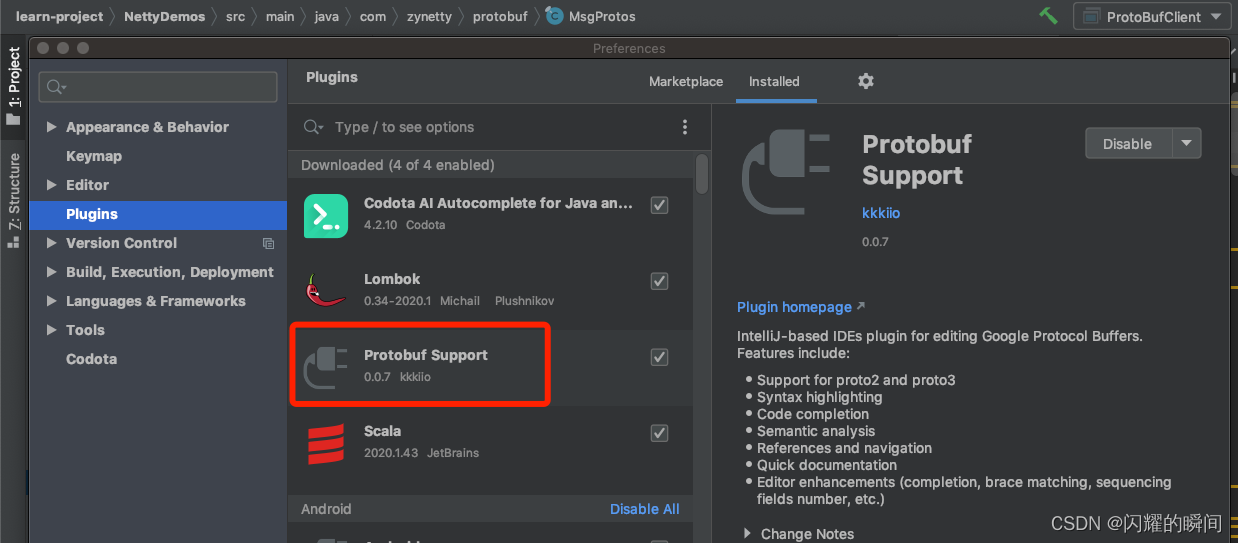
Task: Uncheck the Codota AI Autocomplete plugin
Action: pyautogui.click(x=659, y=205)
